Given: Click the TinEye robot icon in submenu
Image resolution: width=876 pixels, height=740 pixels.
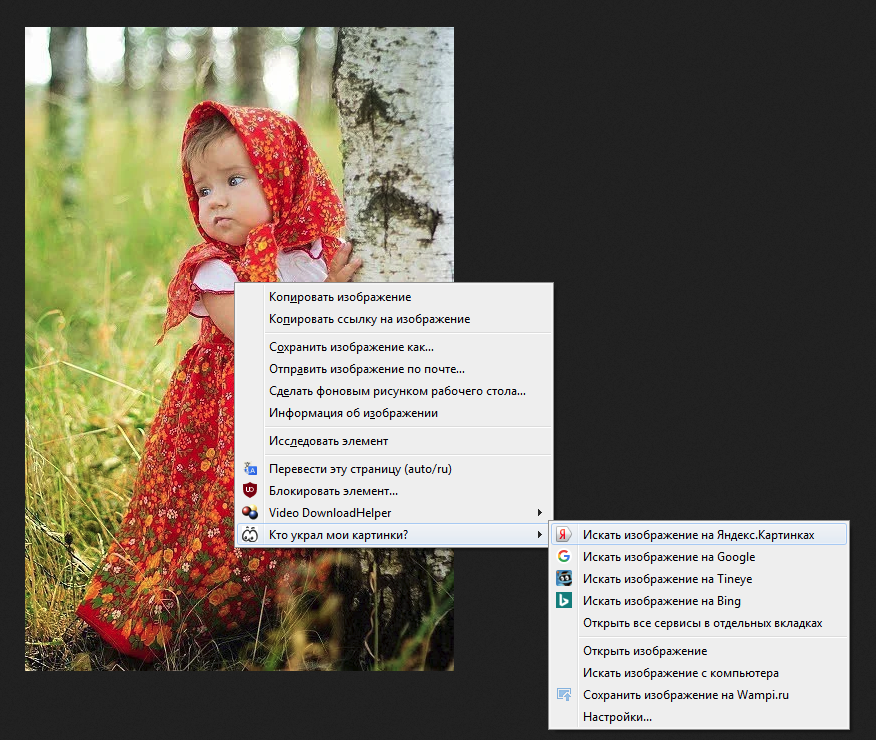Looking at the screenshot, I should 564,578.
